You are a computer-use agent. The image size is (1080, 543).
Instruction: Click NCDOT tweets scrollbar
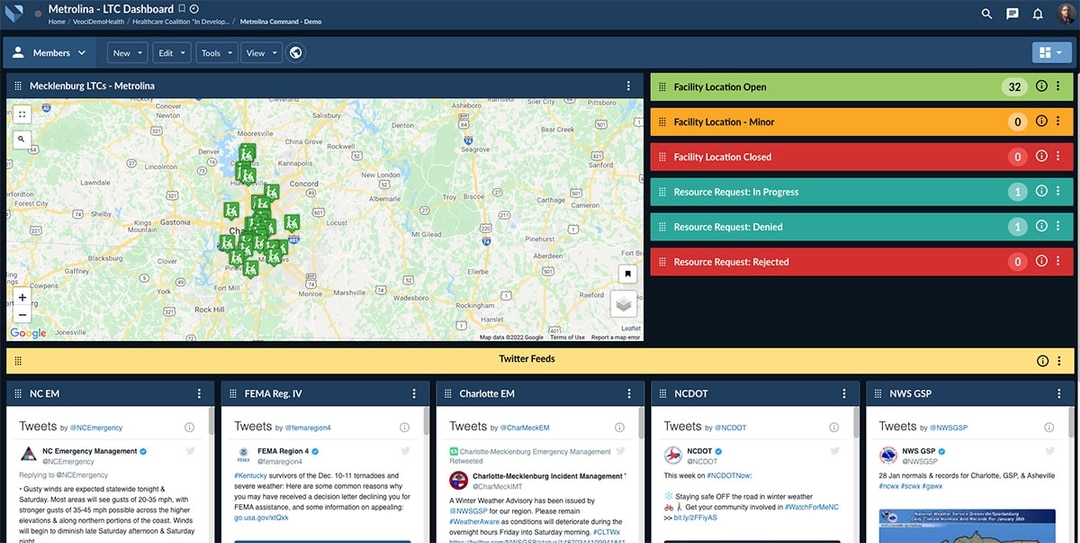tap(856, 421)
